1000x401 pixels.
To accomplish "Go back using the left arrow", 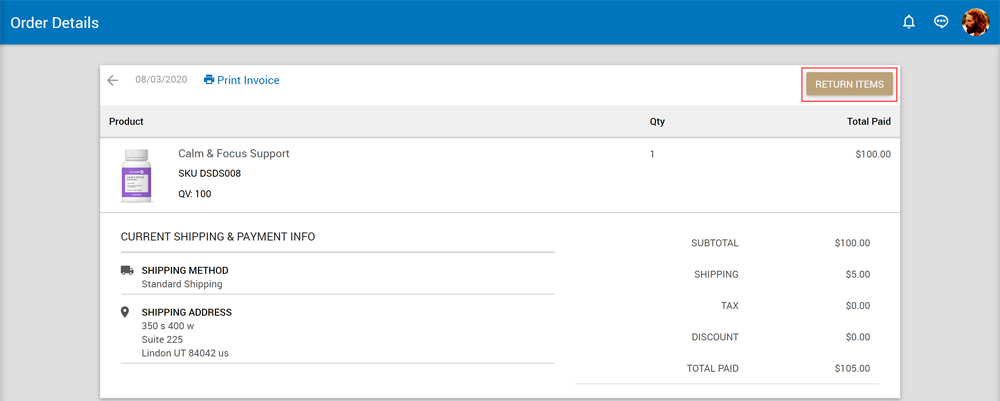I will pyautogui.click(x=113, y=80).
